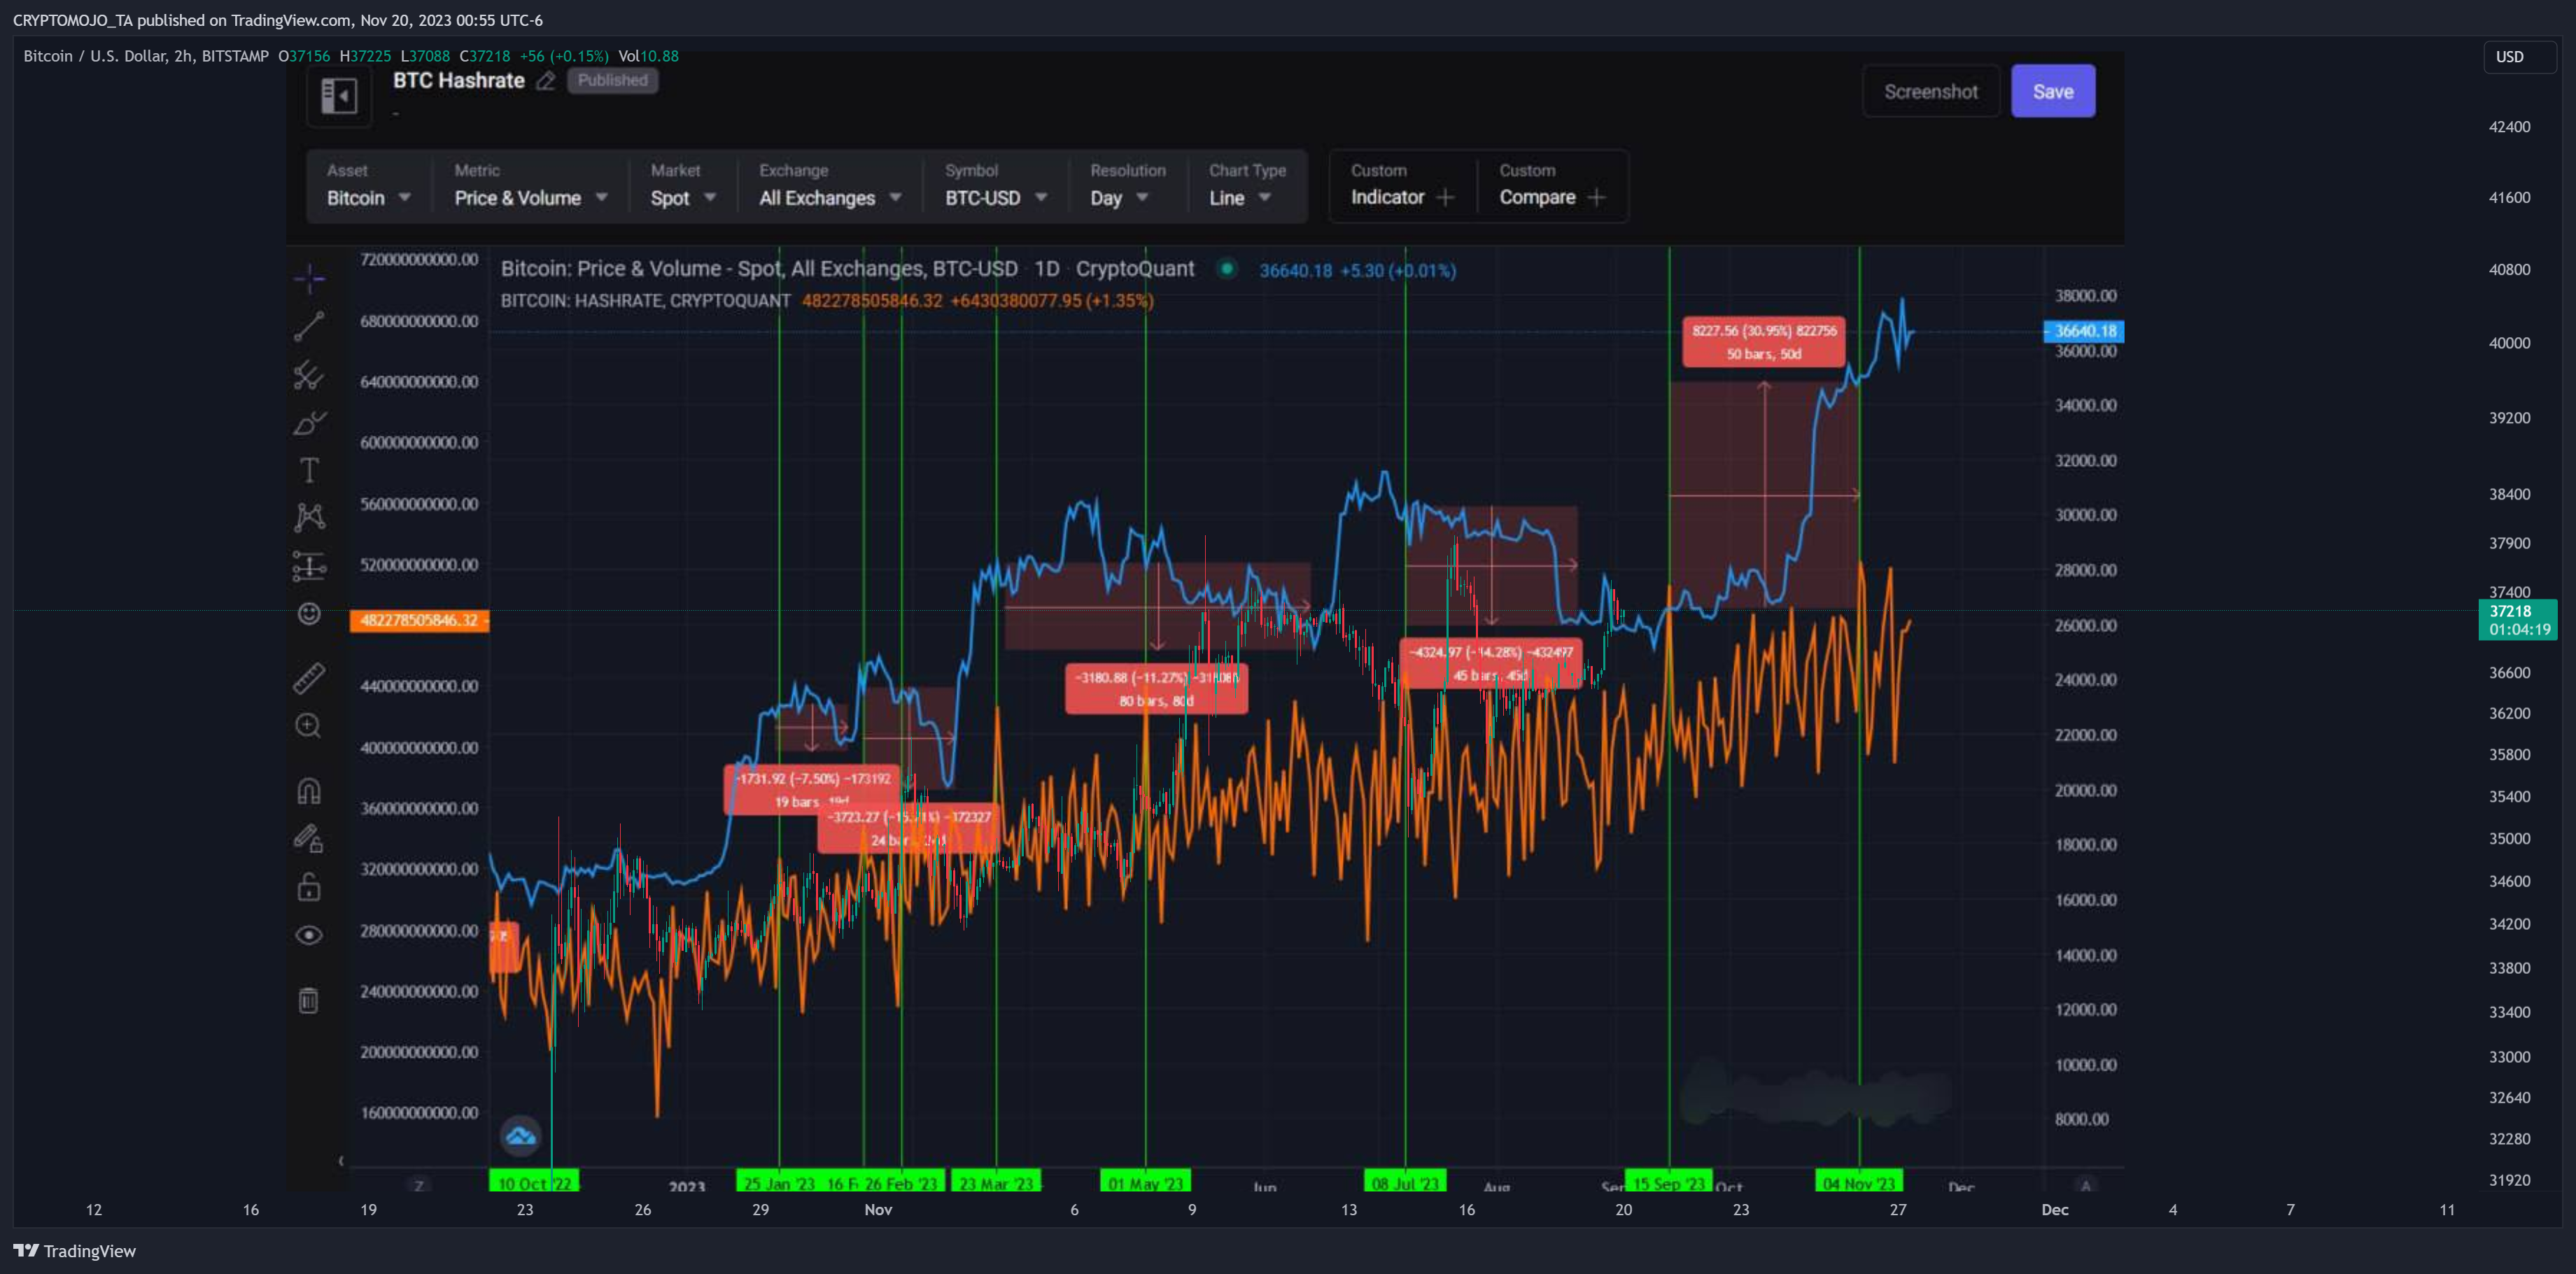Toggle the magnet mode icon
Viewport: 2576px width, 1274px height.
coord(309,791)
